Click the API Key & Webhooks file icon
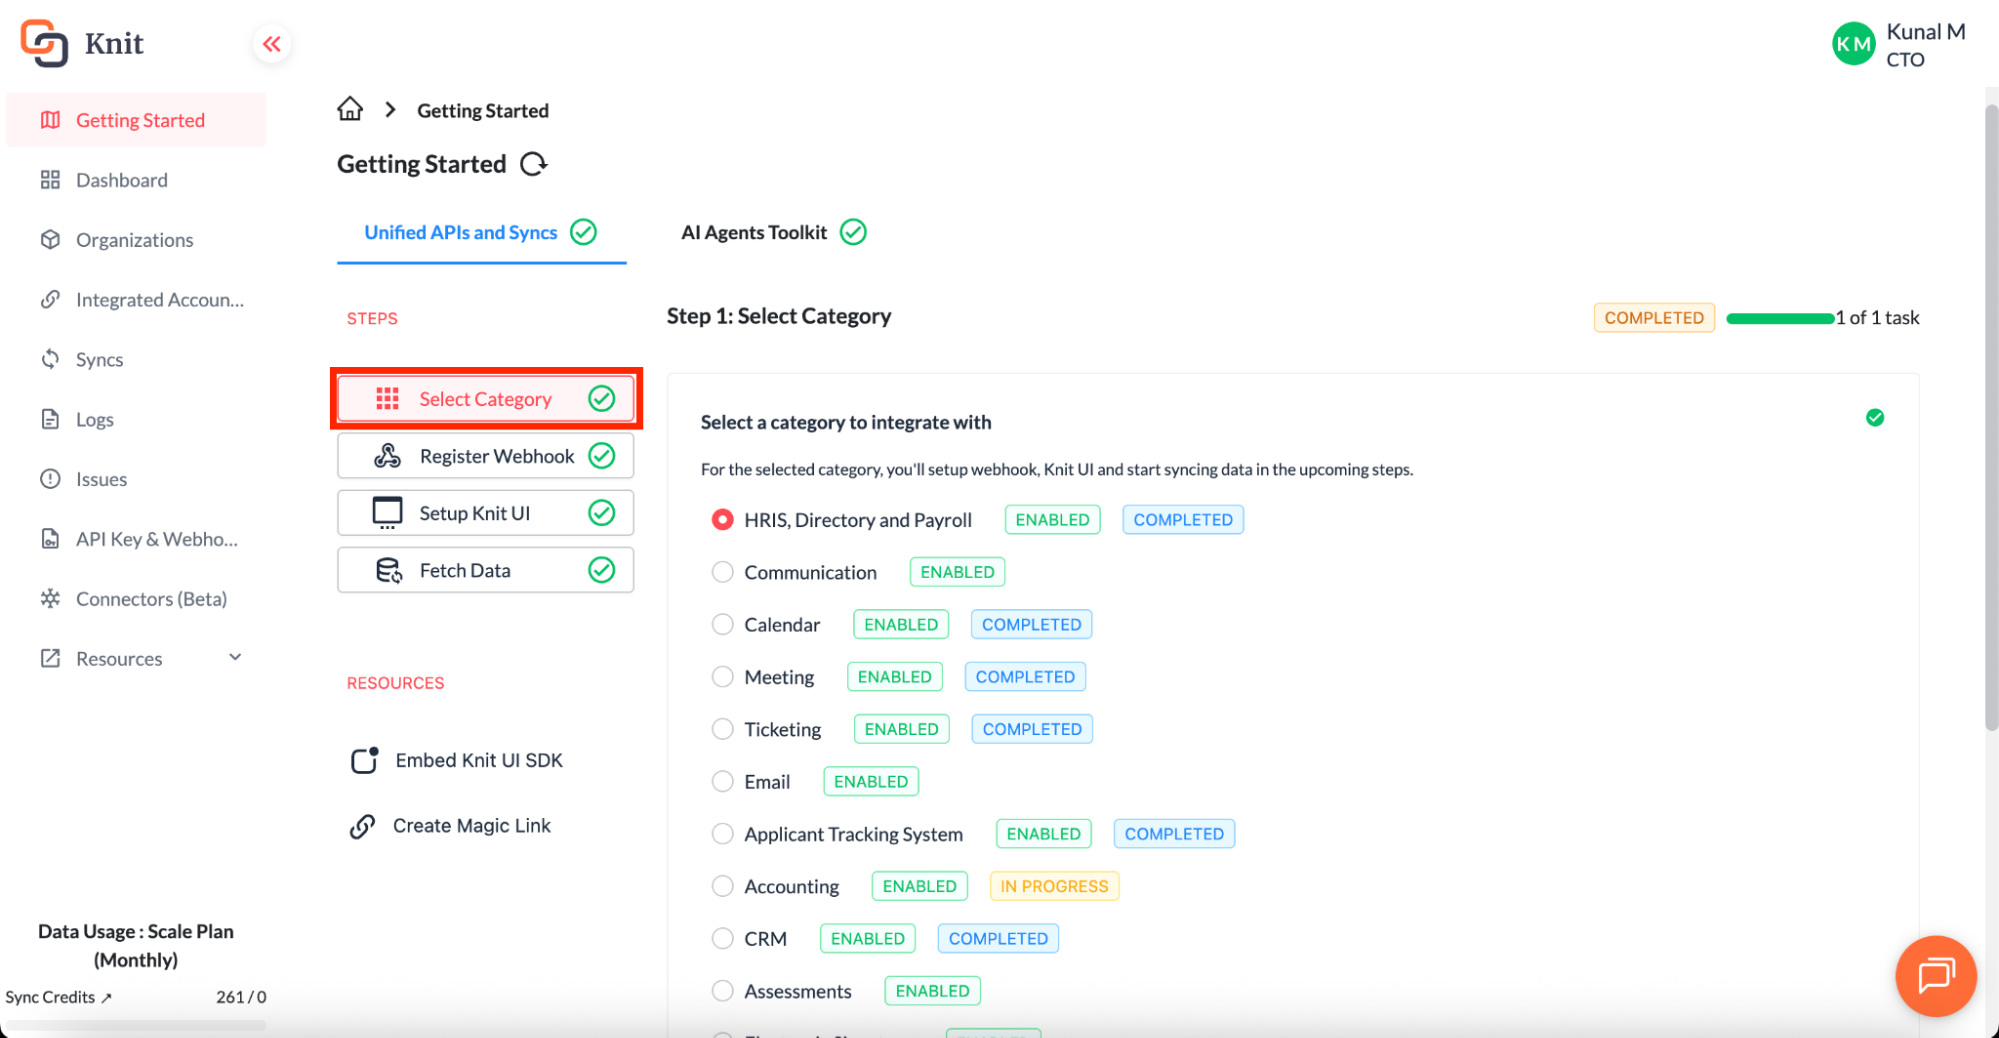This screenshot has width=1999, height=1038. pos(50,539)
